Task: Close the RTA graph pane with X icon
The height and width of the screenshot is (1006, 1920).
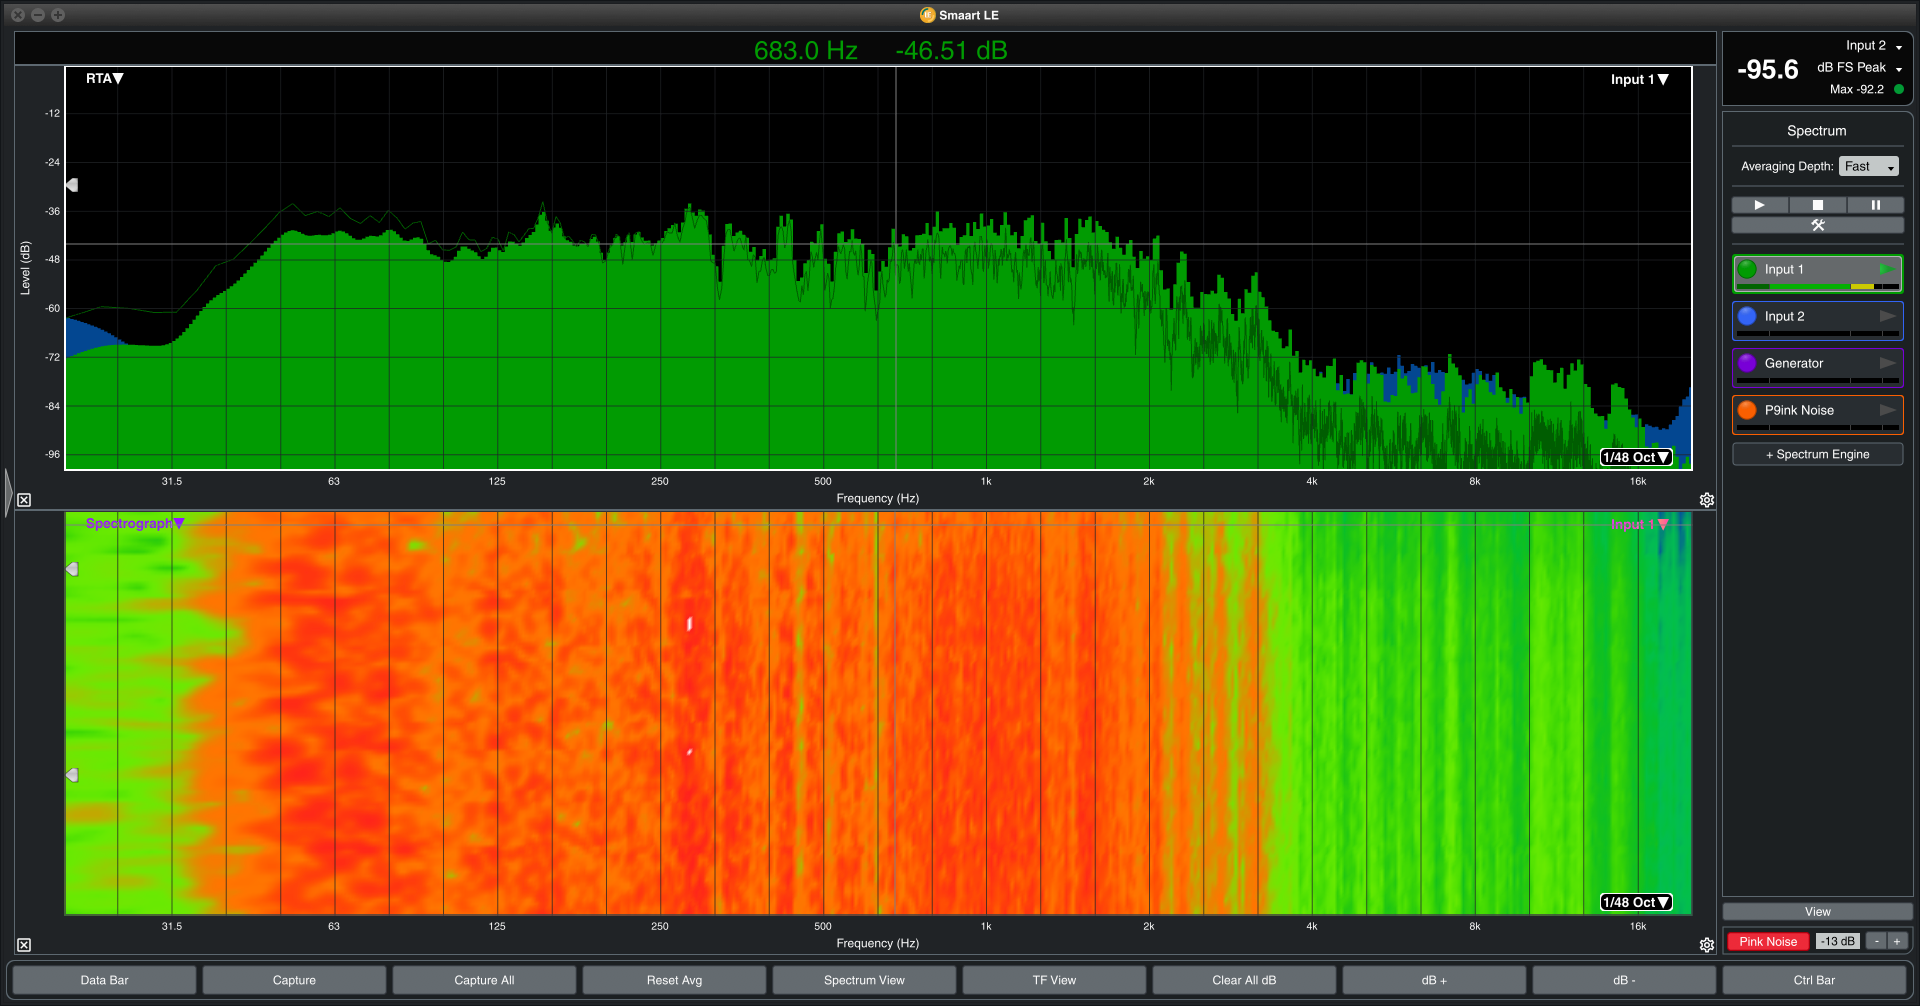Action: coord(24,500)
